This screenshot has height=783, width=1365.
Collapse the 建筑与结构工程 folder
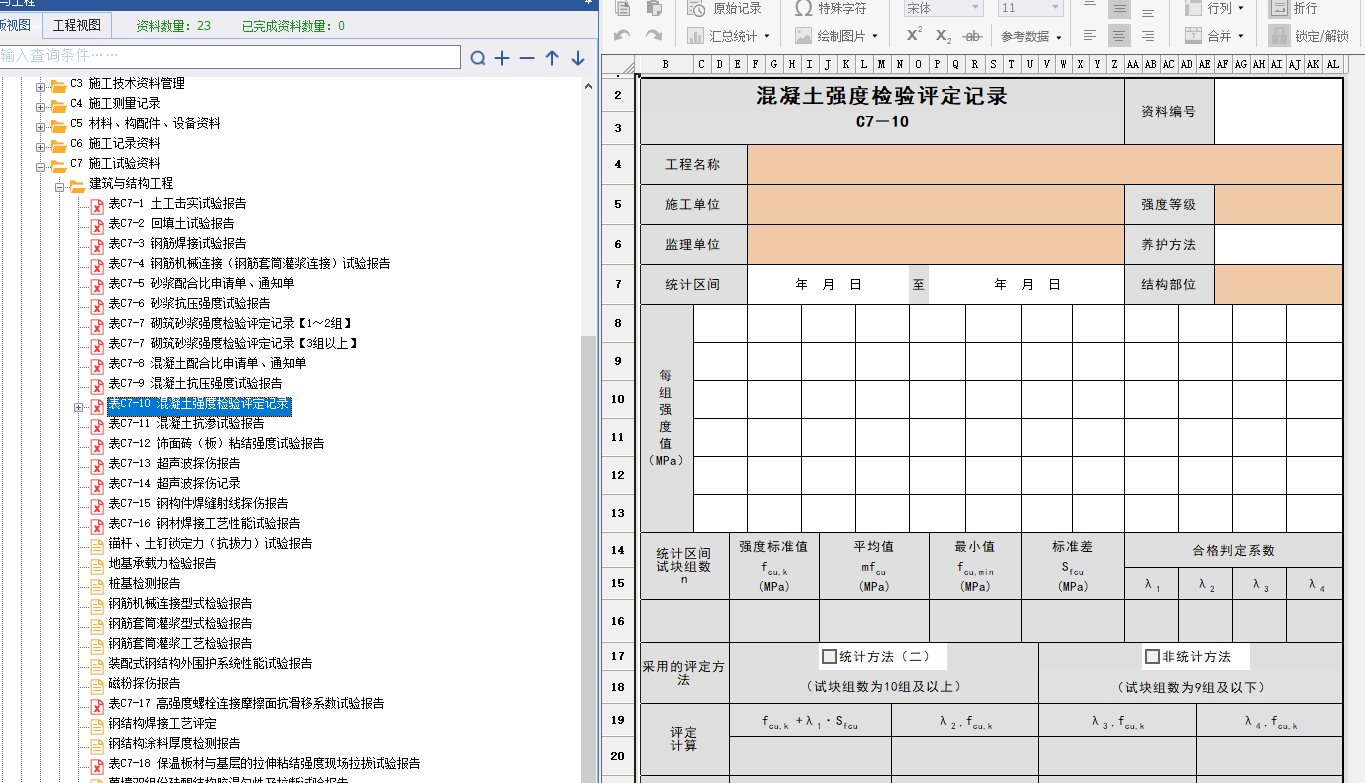(x=60, y=186)
